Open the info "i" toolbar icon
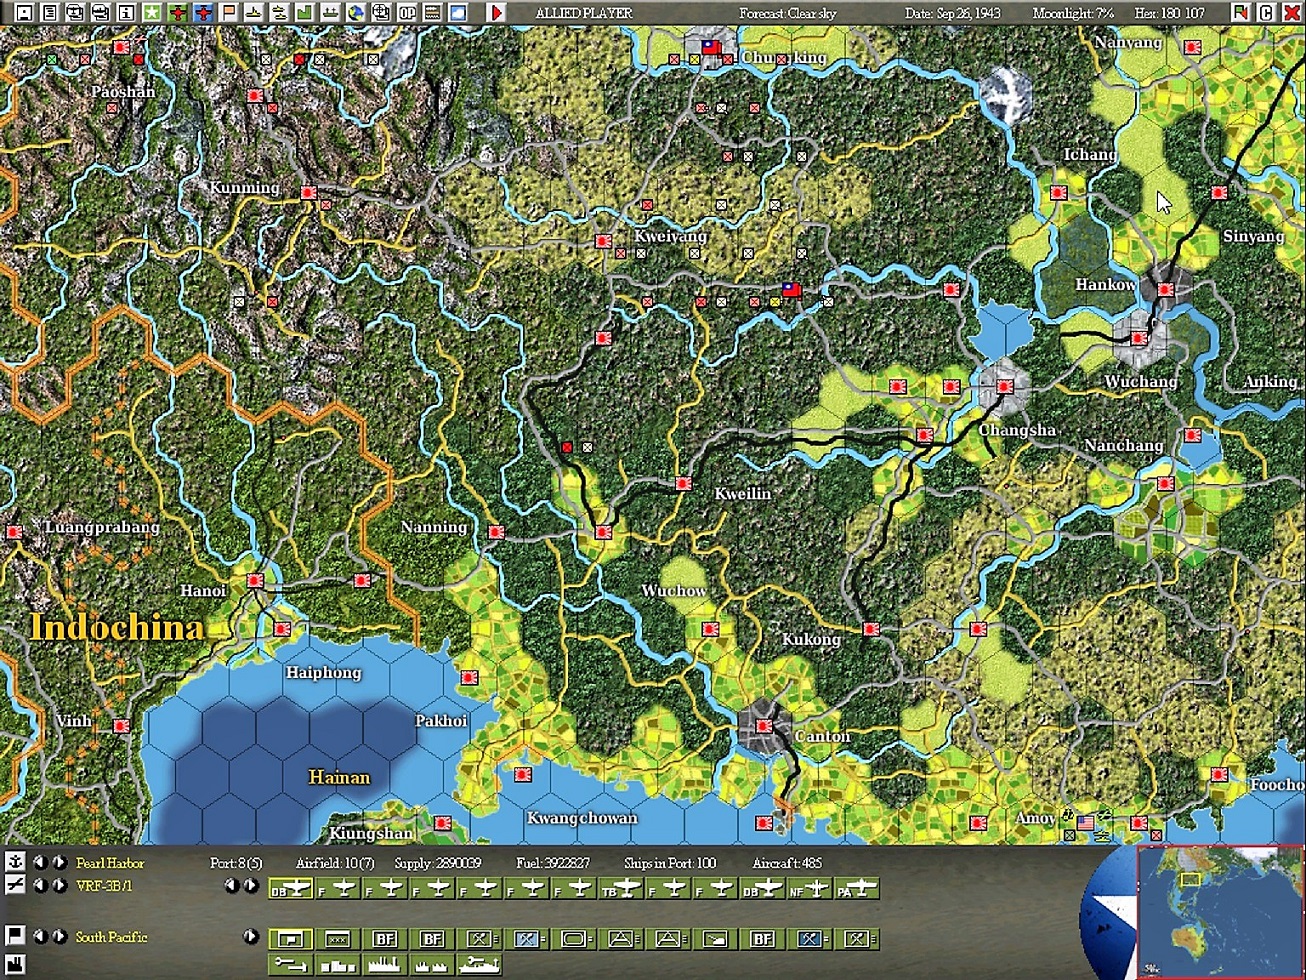Screen dimensions: 1306x980 (125, 13)
